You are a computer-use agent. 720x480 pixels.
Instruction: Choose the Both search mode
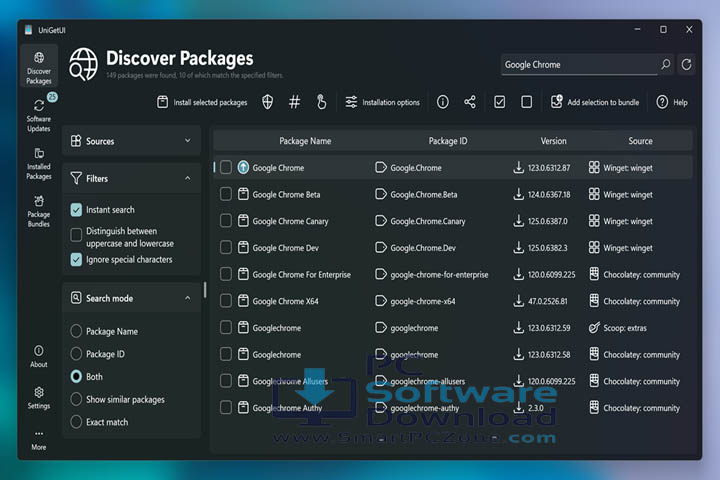point(76,377)
